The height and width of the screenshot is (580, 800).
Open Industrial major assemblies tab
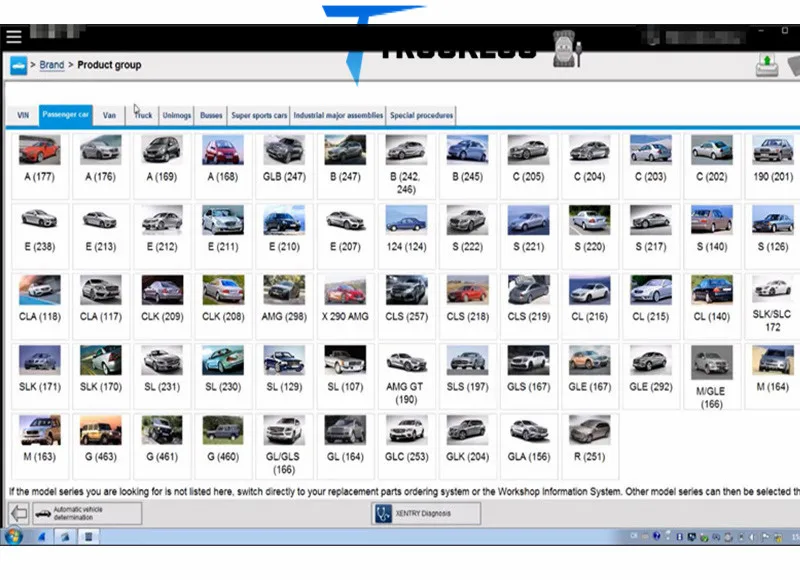tap(338, 115)
